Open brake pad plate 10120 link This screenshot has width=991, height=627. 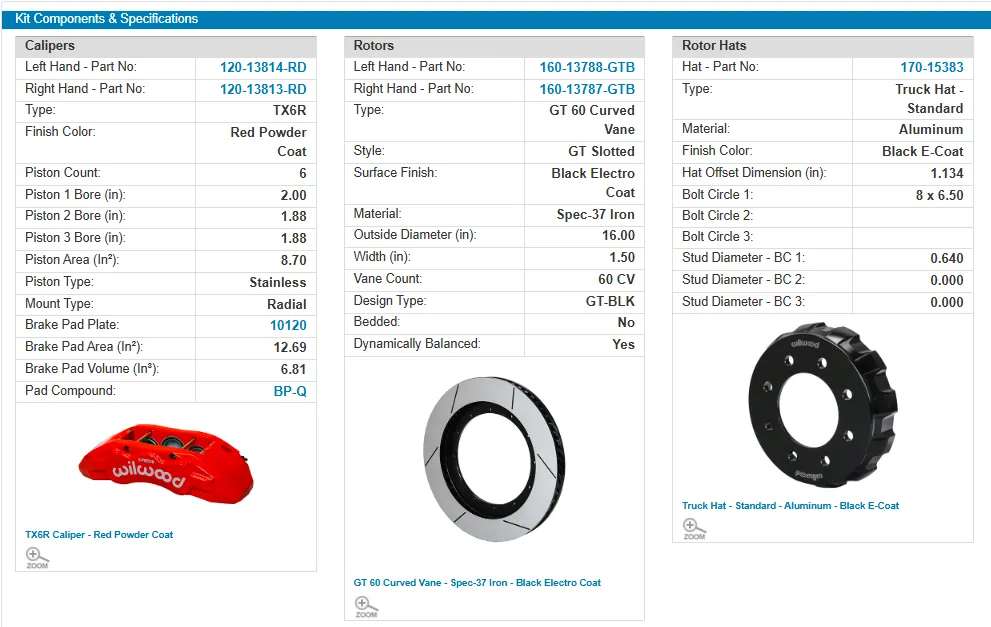288,326
